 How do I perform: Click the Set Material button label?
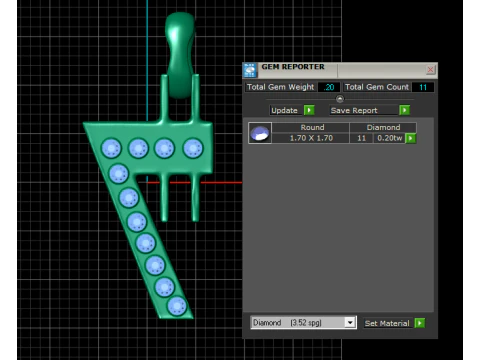387,323
